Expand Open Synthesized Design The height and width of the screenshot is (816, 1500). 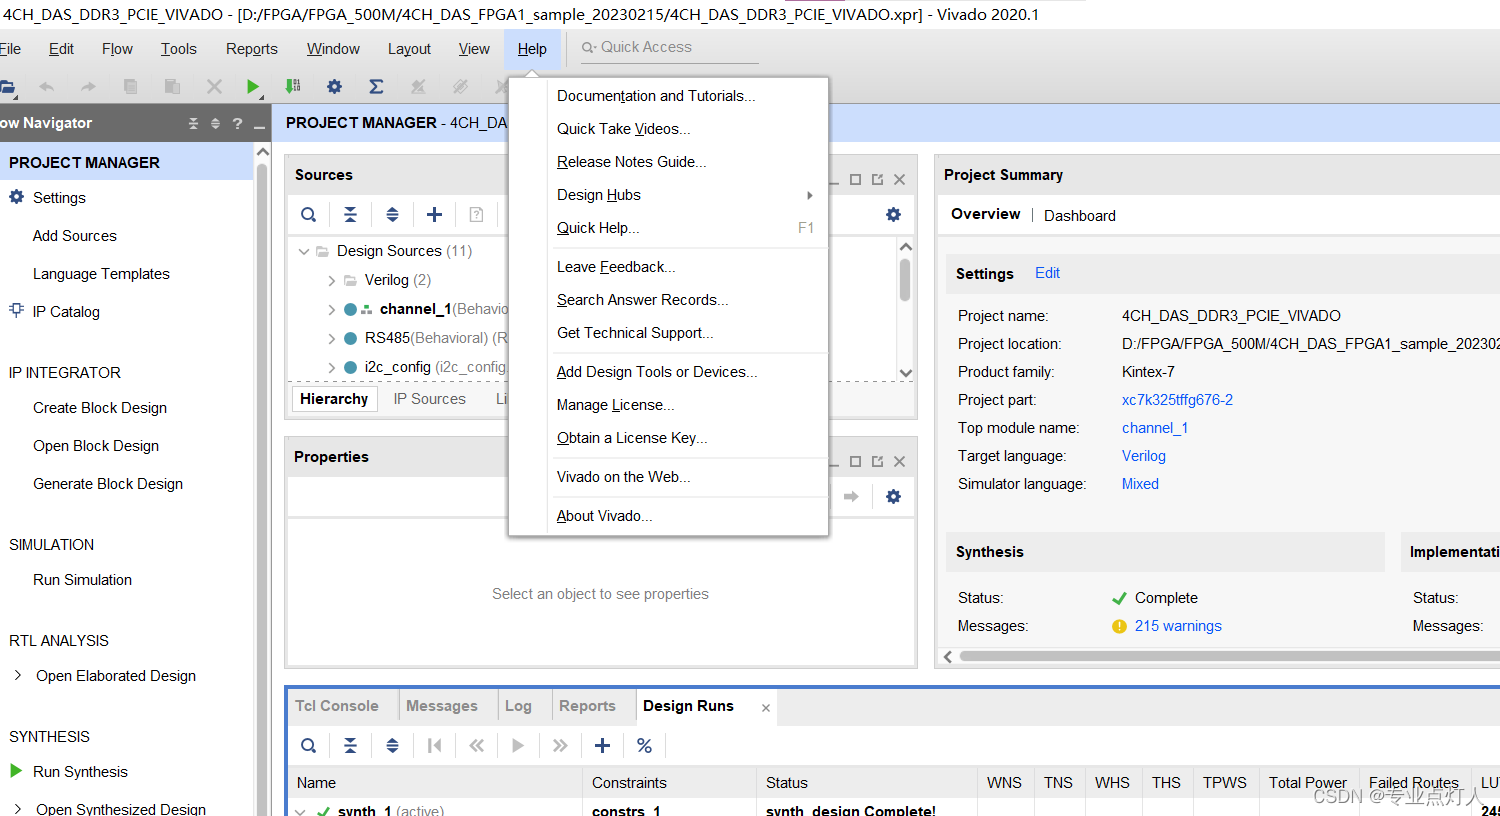18,808
